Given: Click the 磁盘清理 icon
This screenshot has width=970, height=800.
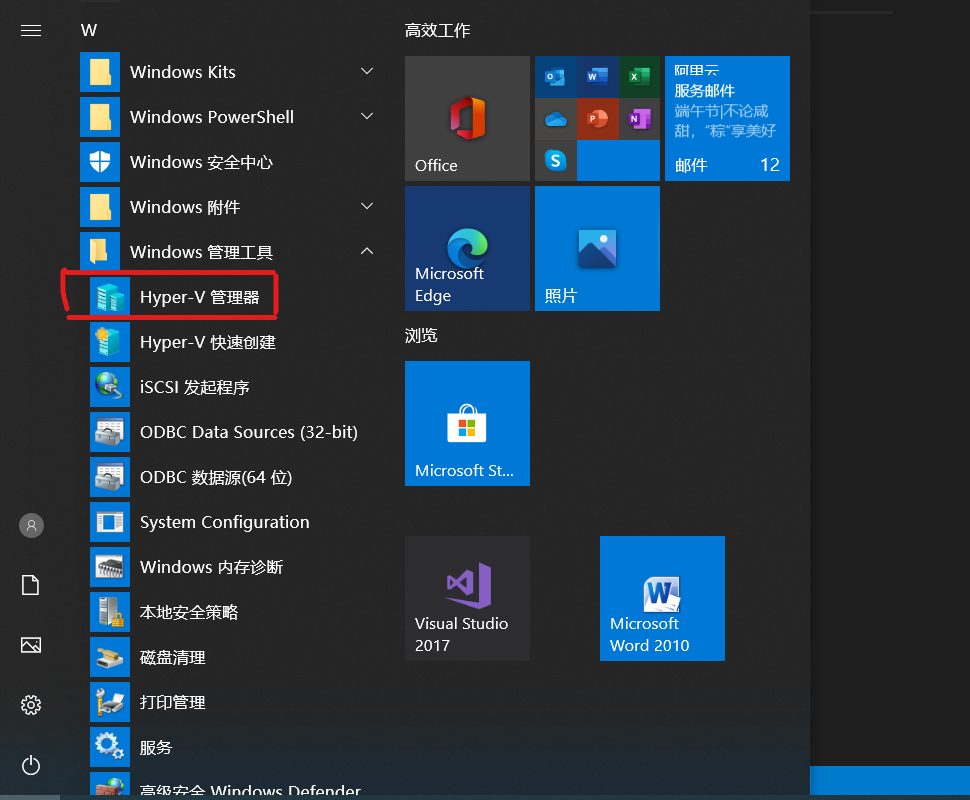Looking at the screenshot, I should [x=110, y=657].
